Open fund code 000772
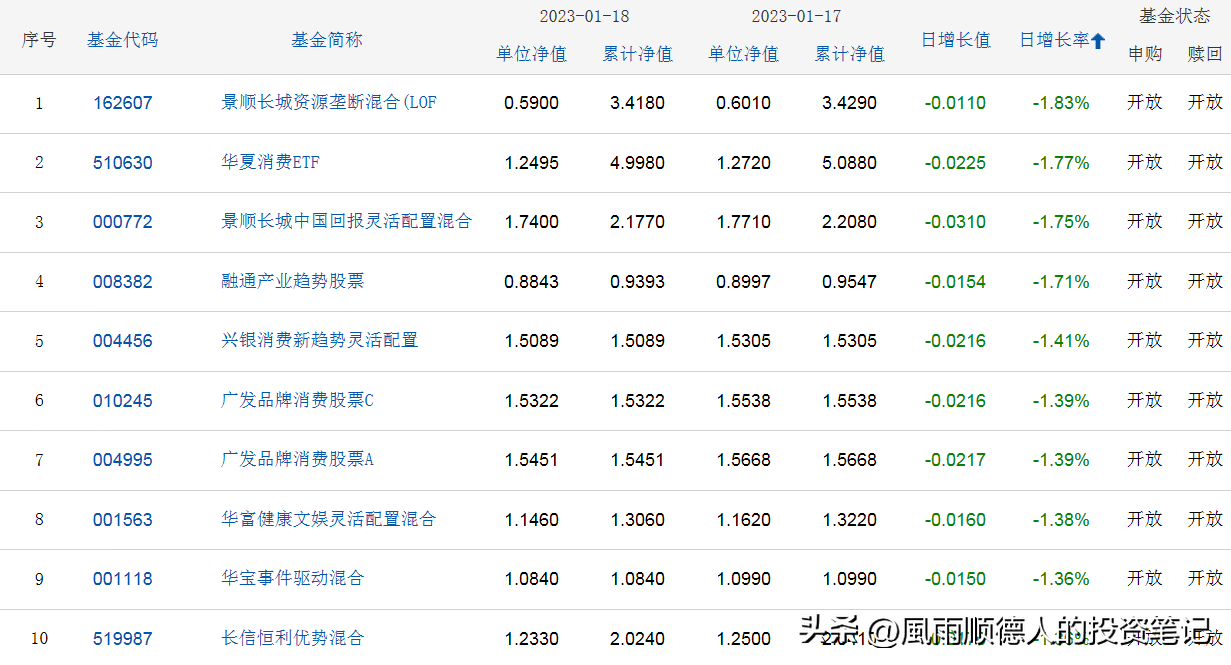 123,222
